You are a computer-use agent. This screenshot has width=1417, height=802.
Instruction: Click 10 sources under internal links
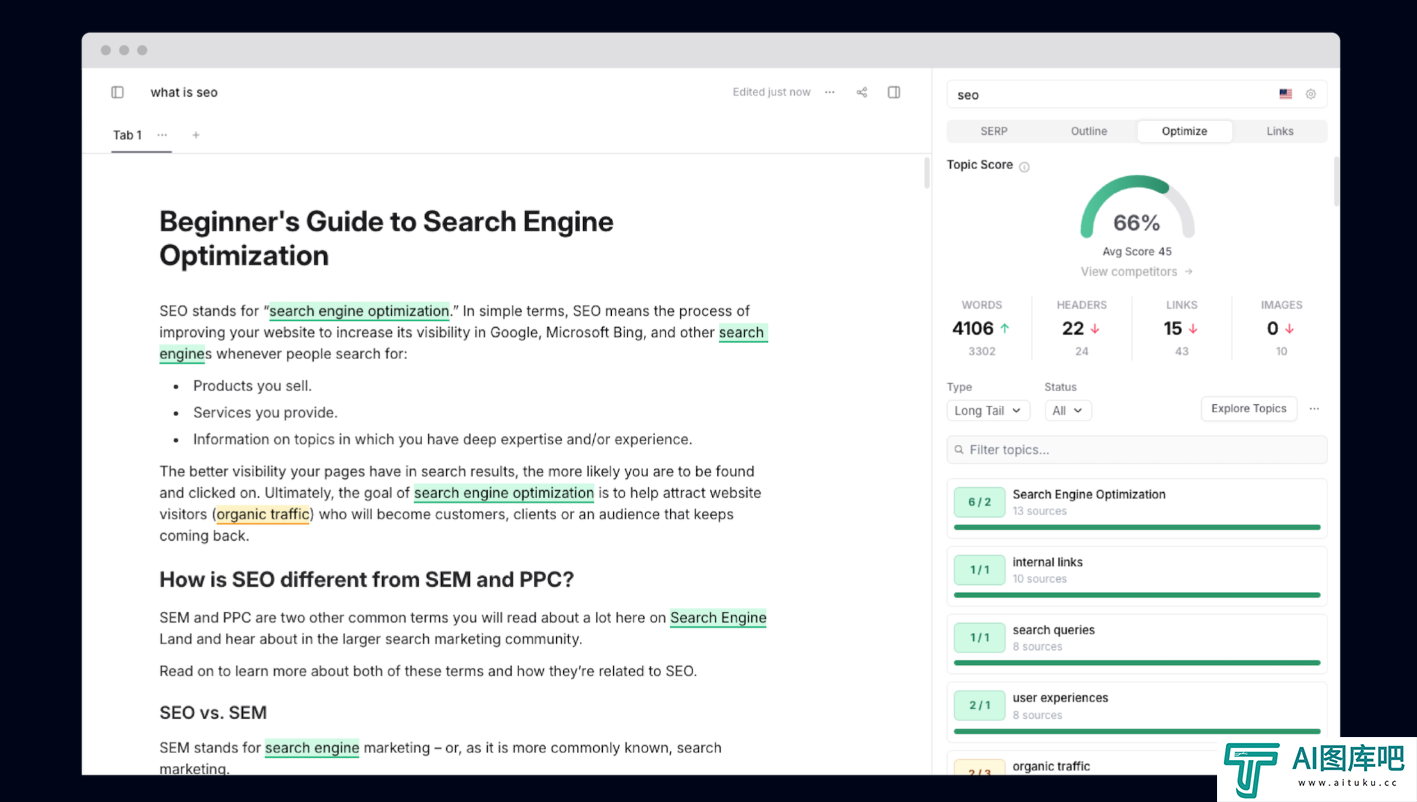1039,579
